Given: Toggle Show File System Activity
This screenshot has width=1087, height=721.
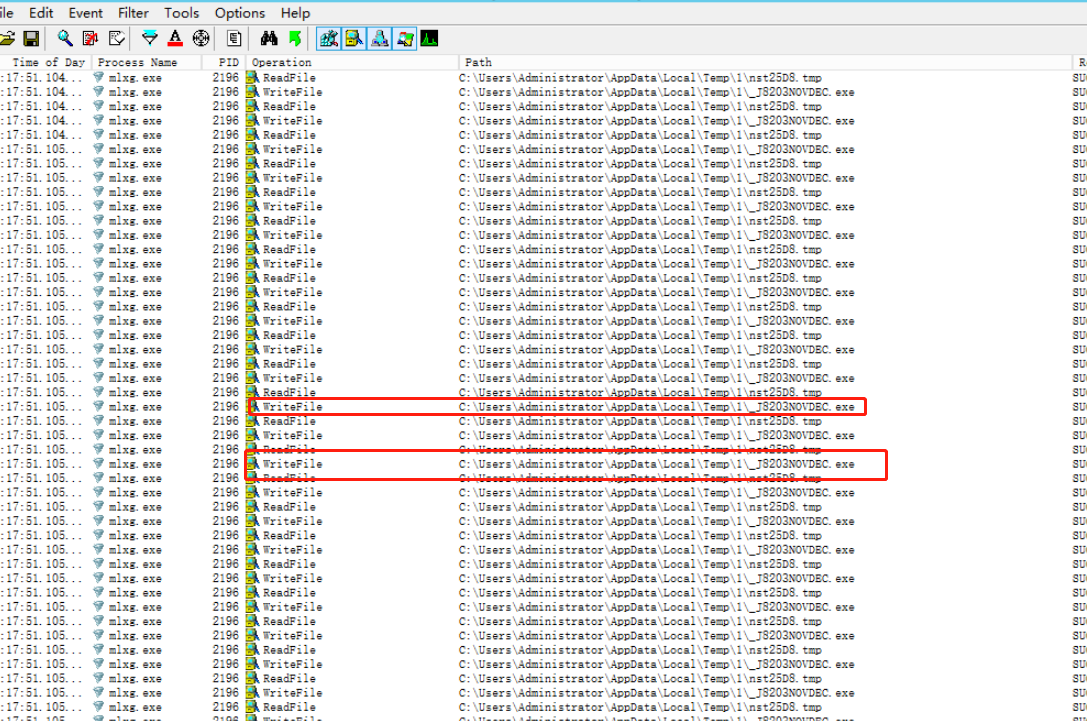Looking at the screenshot, I should click(354, 39).
